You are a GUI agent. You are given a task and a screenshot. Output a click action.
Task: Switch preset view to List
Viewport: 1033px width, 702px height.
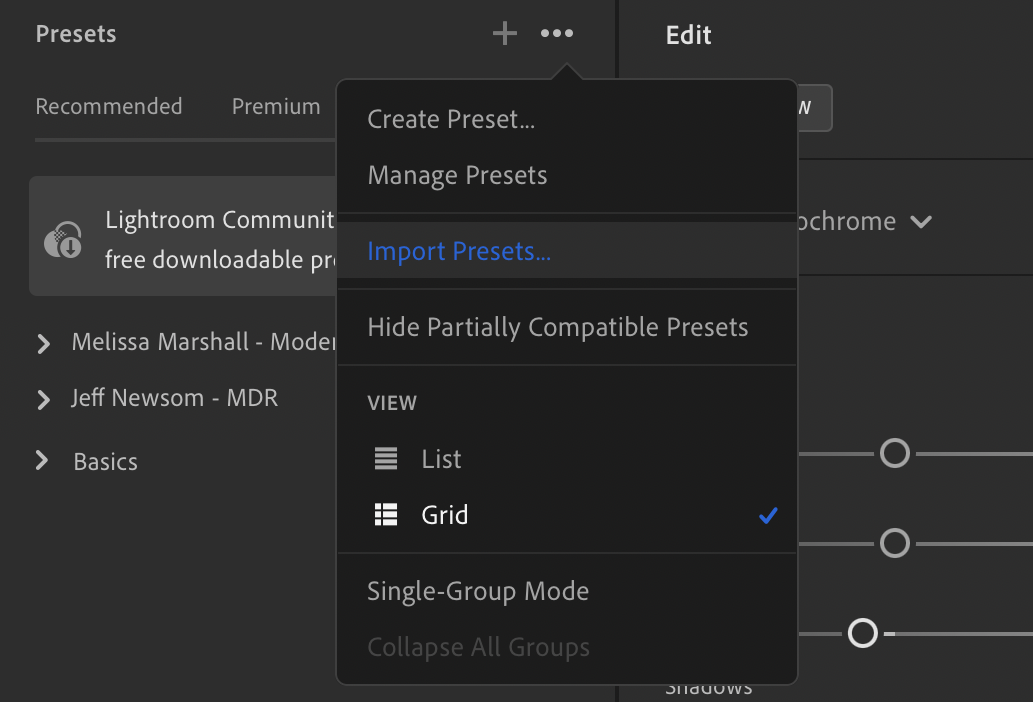click(x=567, y=458)
